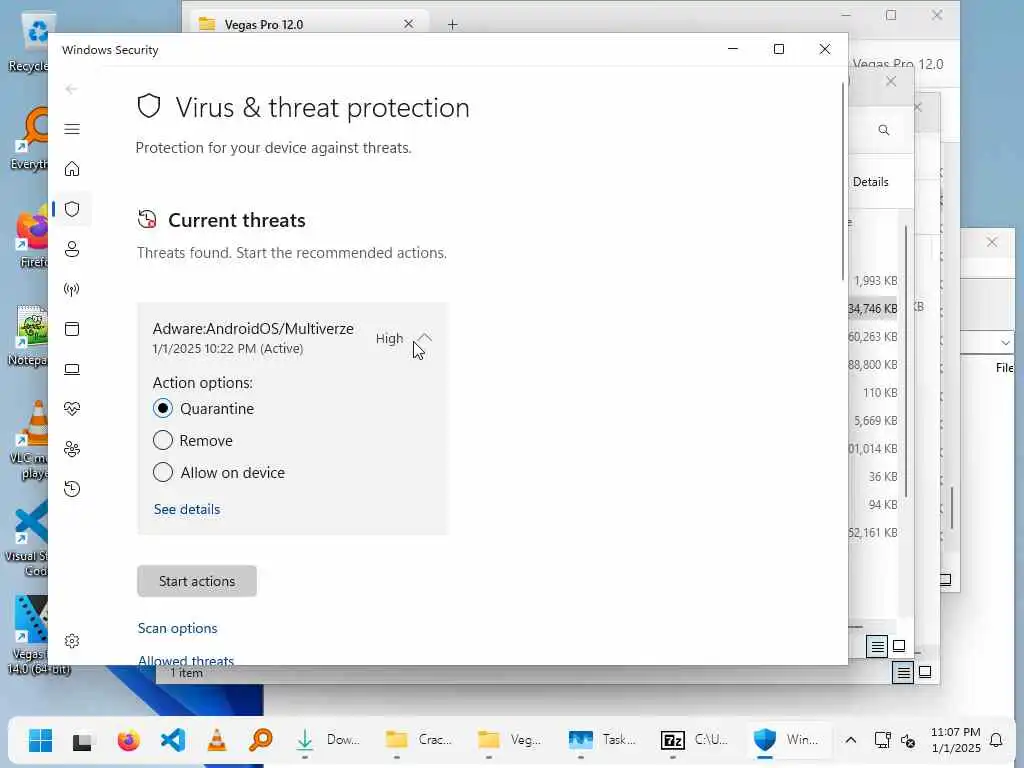Screen dimensions: 1024x768
Task: Open the Home section in the sidebar
Action: point(72,169)
